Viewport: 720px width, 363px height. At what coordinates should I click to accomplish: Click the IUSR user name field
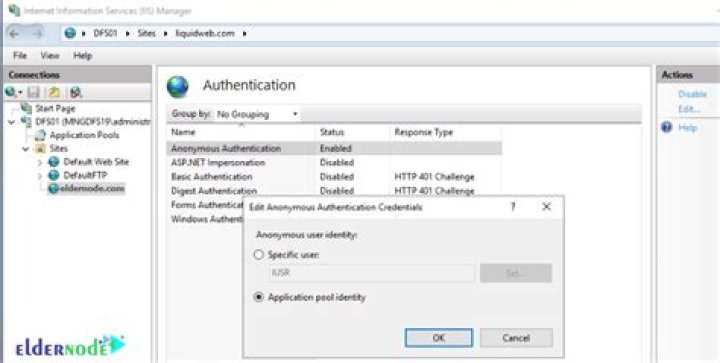(x=371, y=274)
